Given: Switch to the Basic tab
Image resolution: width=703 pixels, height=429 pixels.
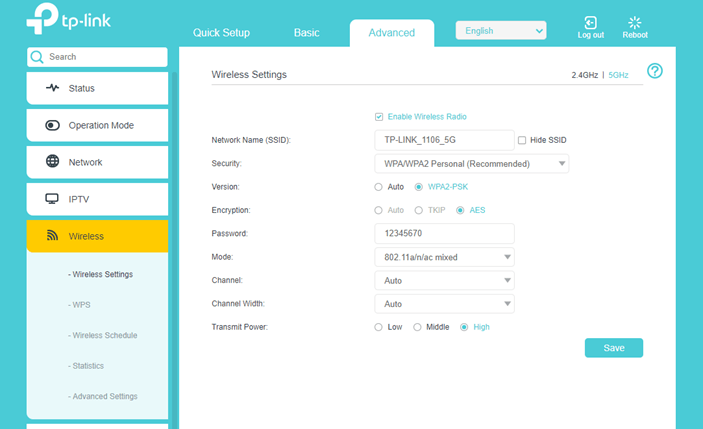Looking at the screenshot, I should (x=307, y=33).
